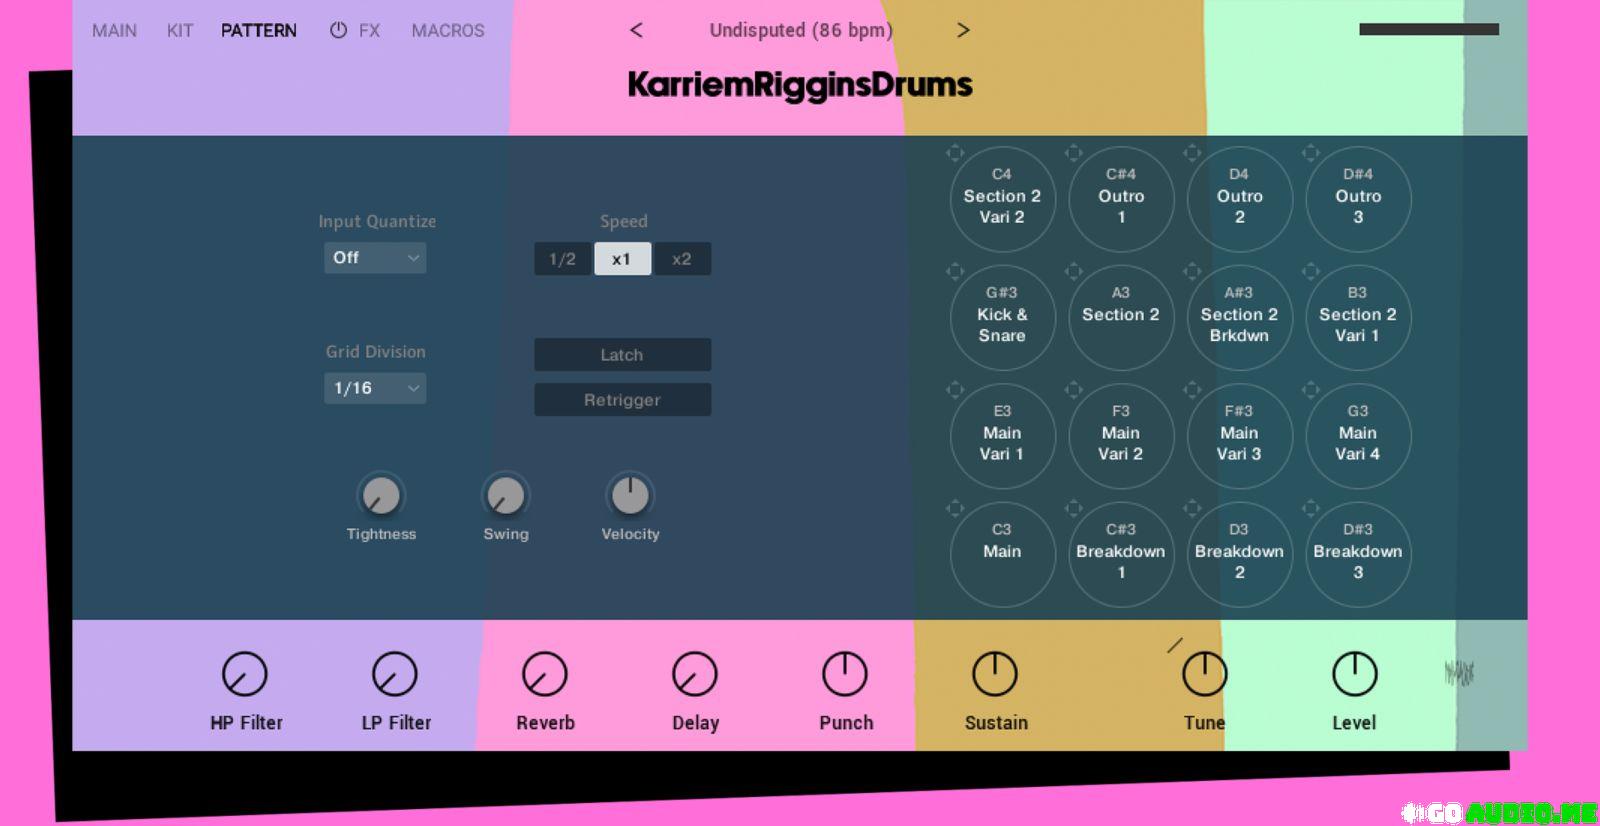
Task: Click the Sustain knob
Action: point(995,674)
